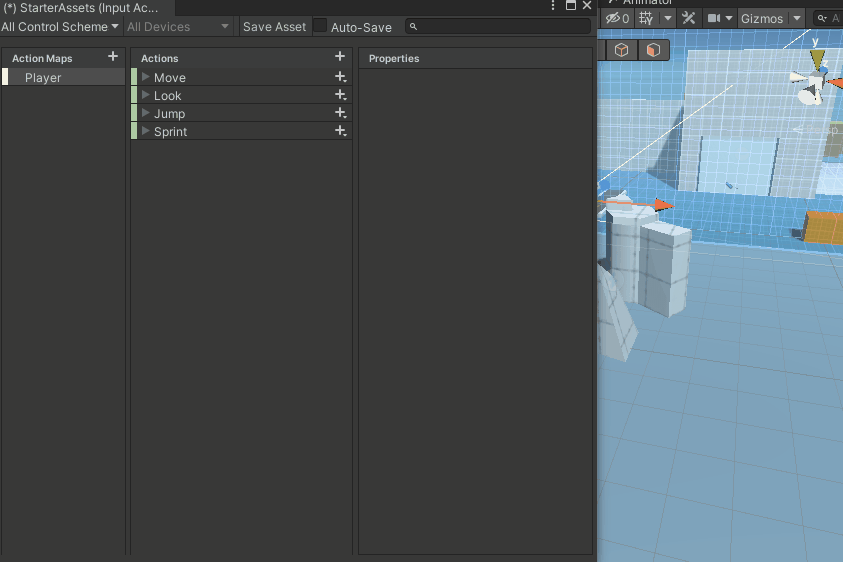Enable the Auto-Save checkbox
This screenshot has width=843, height=562.
320,26
